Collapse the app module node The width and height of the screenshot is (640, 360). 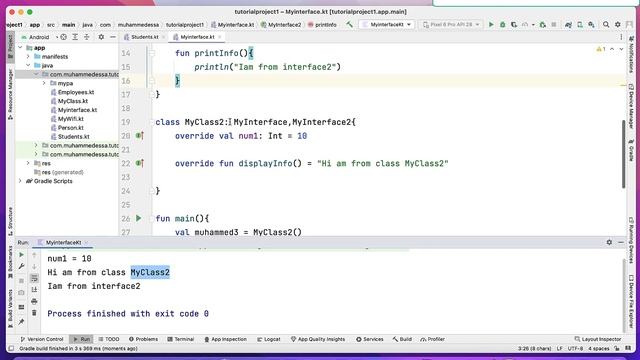[20, 48]
